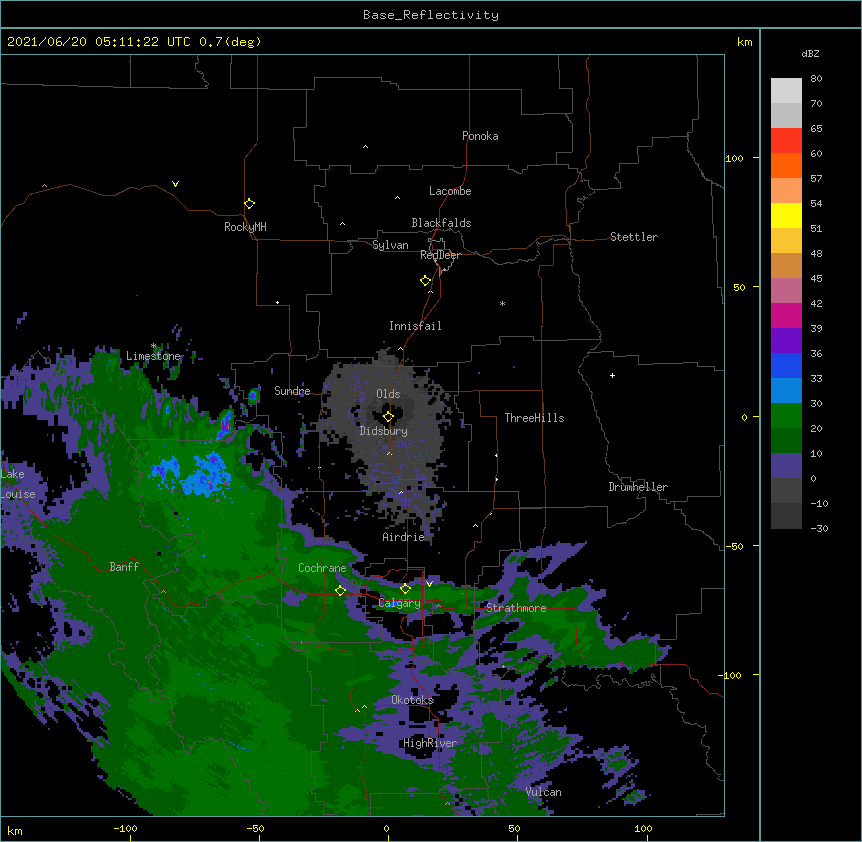This screenshot has width=862, height=842.
Task: Click the Lacombe city label
Action: coord(450,191)
